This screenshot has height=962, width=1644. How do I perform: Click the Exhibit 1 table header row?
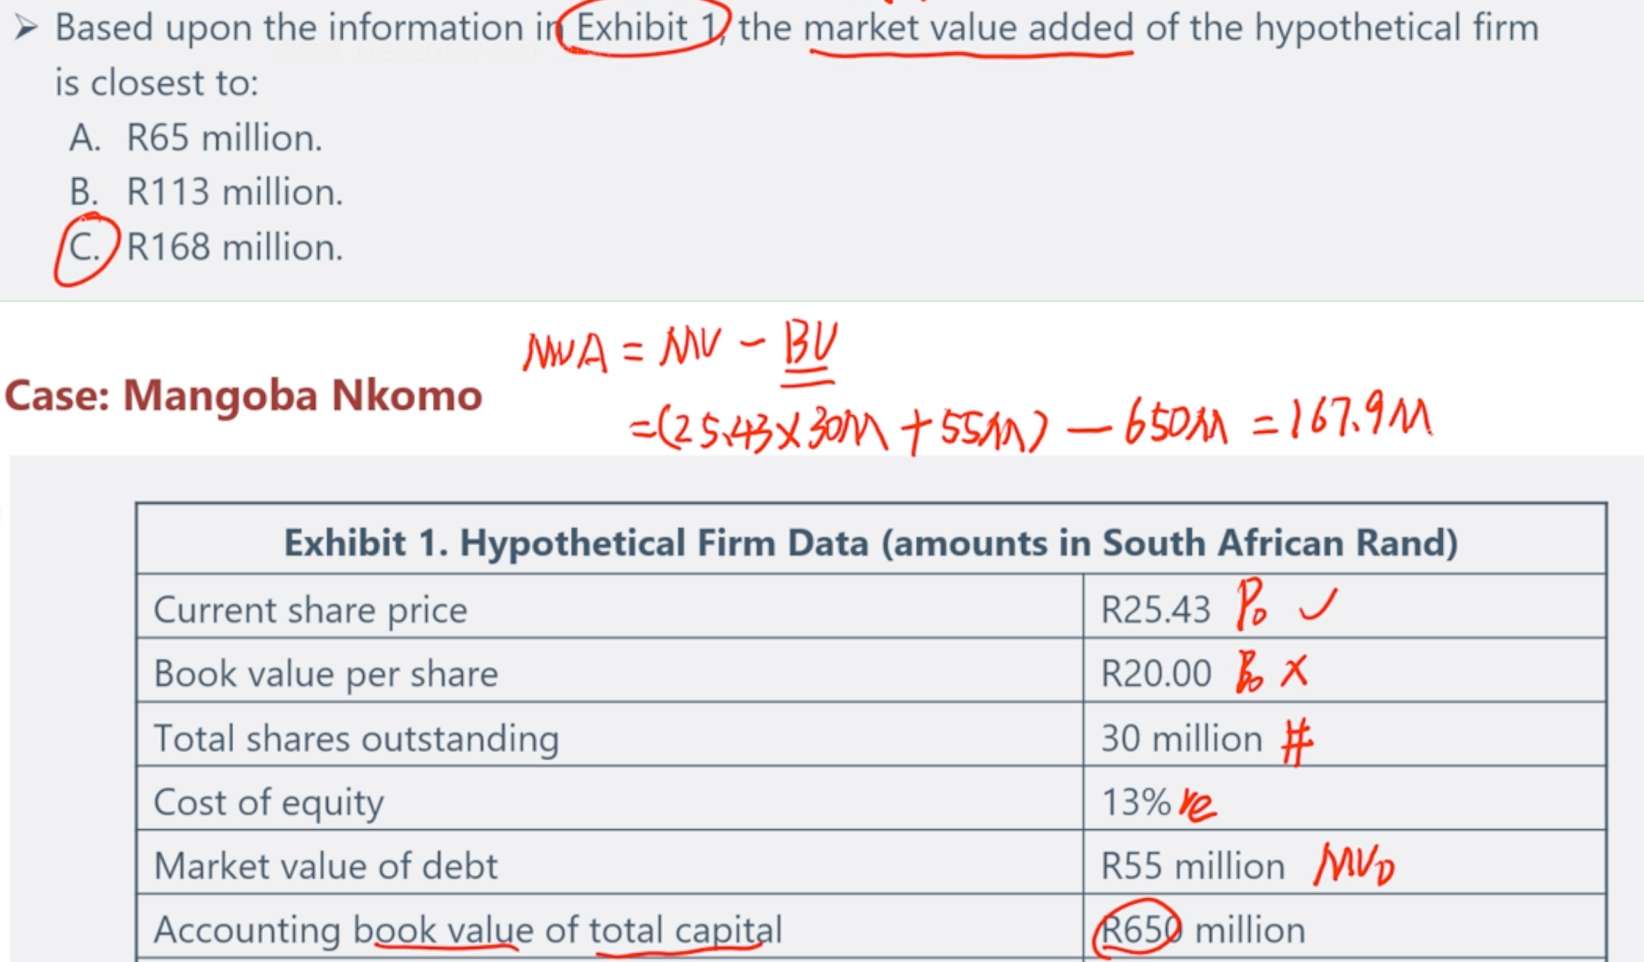870,543
